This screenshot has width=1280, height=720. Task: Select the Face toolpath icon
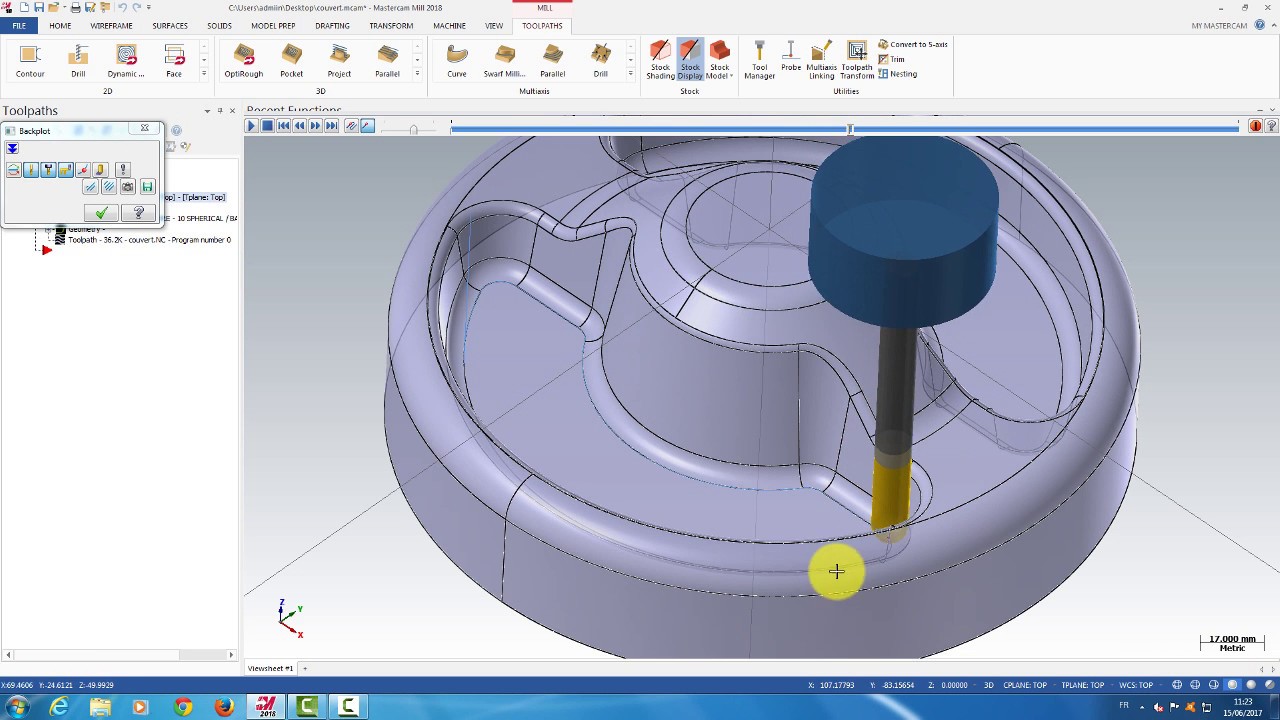[x=174, y=61]
